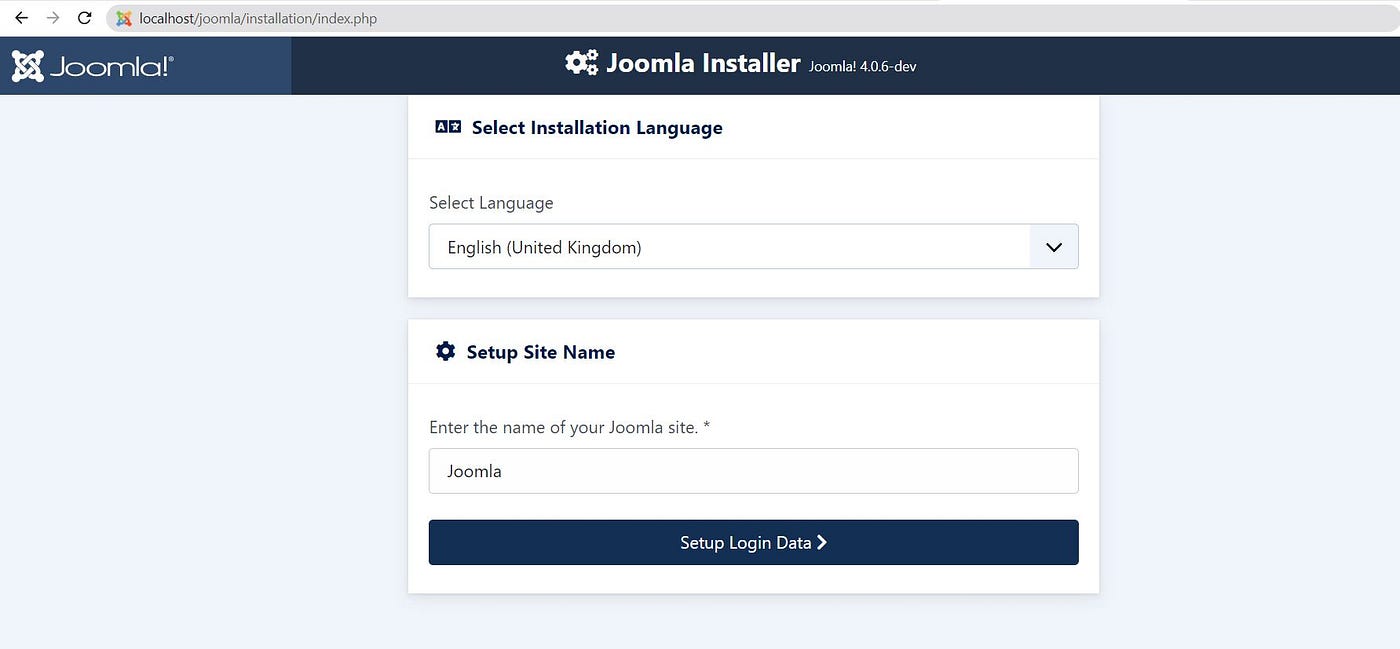This screenshot has height=649, width=1400.
Task: Click the dropdown chevron arrow for language
Action: pos(1054,246)
